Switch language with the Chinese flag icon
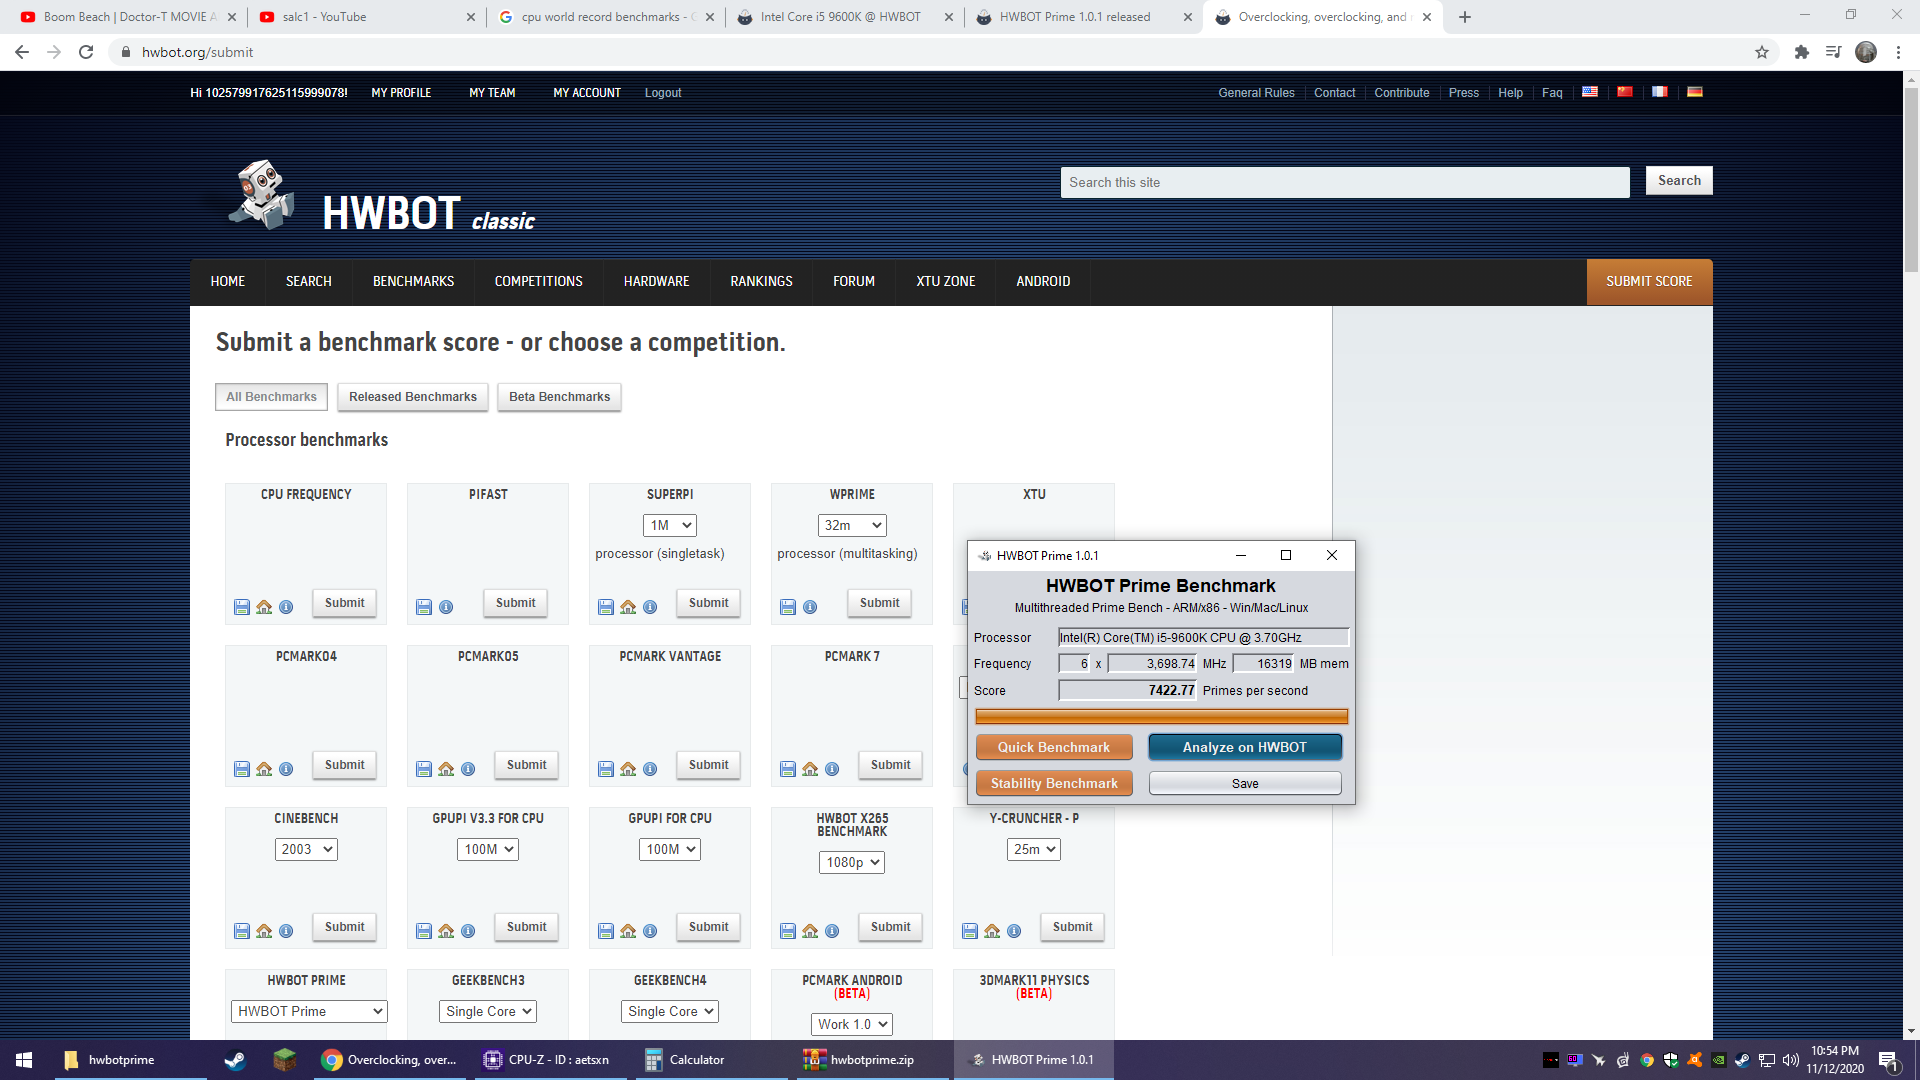 (x=1625, y=92)
